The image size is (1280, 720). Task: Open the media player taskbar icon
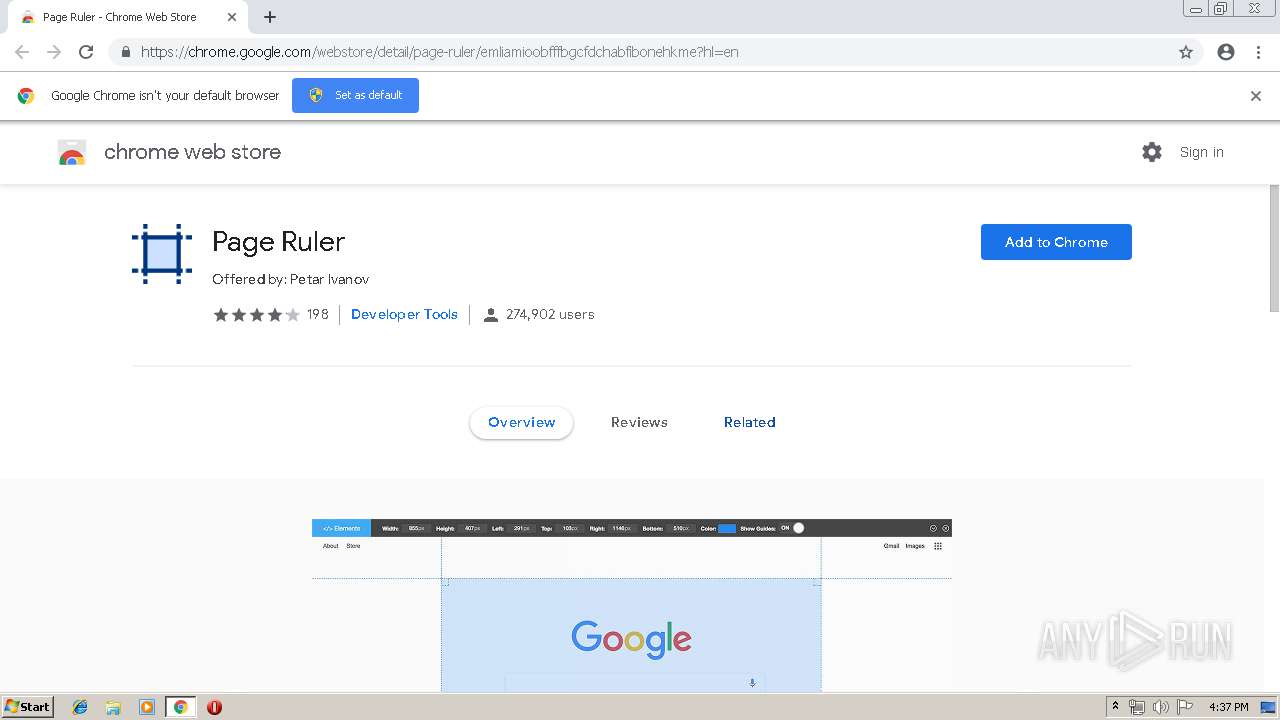point(147,707)
